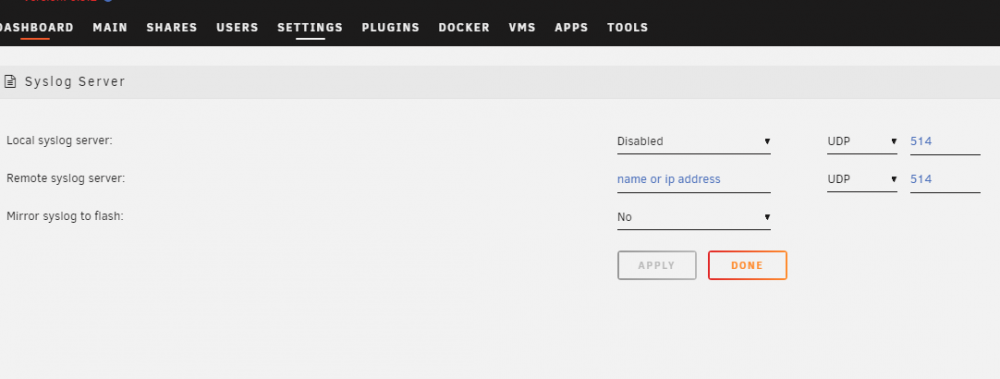
Task: Open the Shares tab
Action: click(x=172, y=27)
